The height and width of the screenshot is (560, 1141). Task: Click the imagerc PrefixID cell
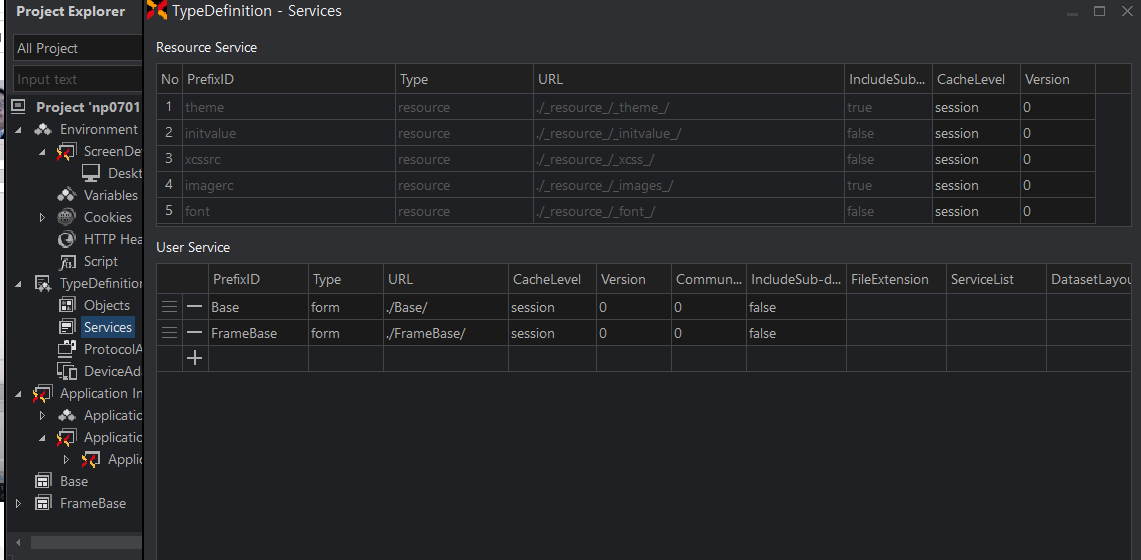tap(288, 185)
